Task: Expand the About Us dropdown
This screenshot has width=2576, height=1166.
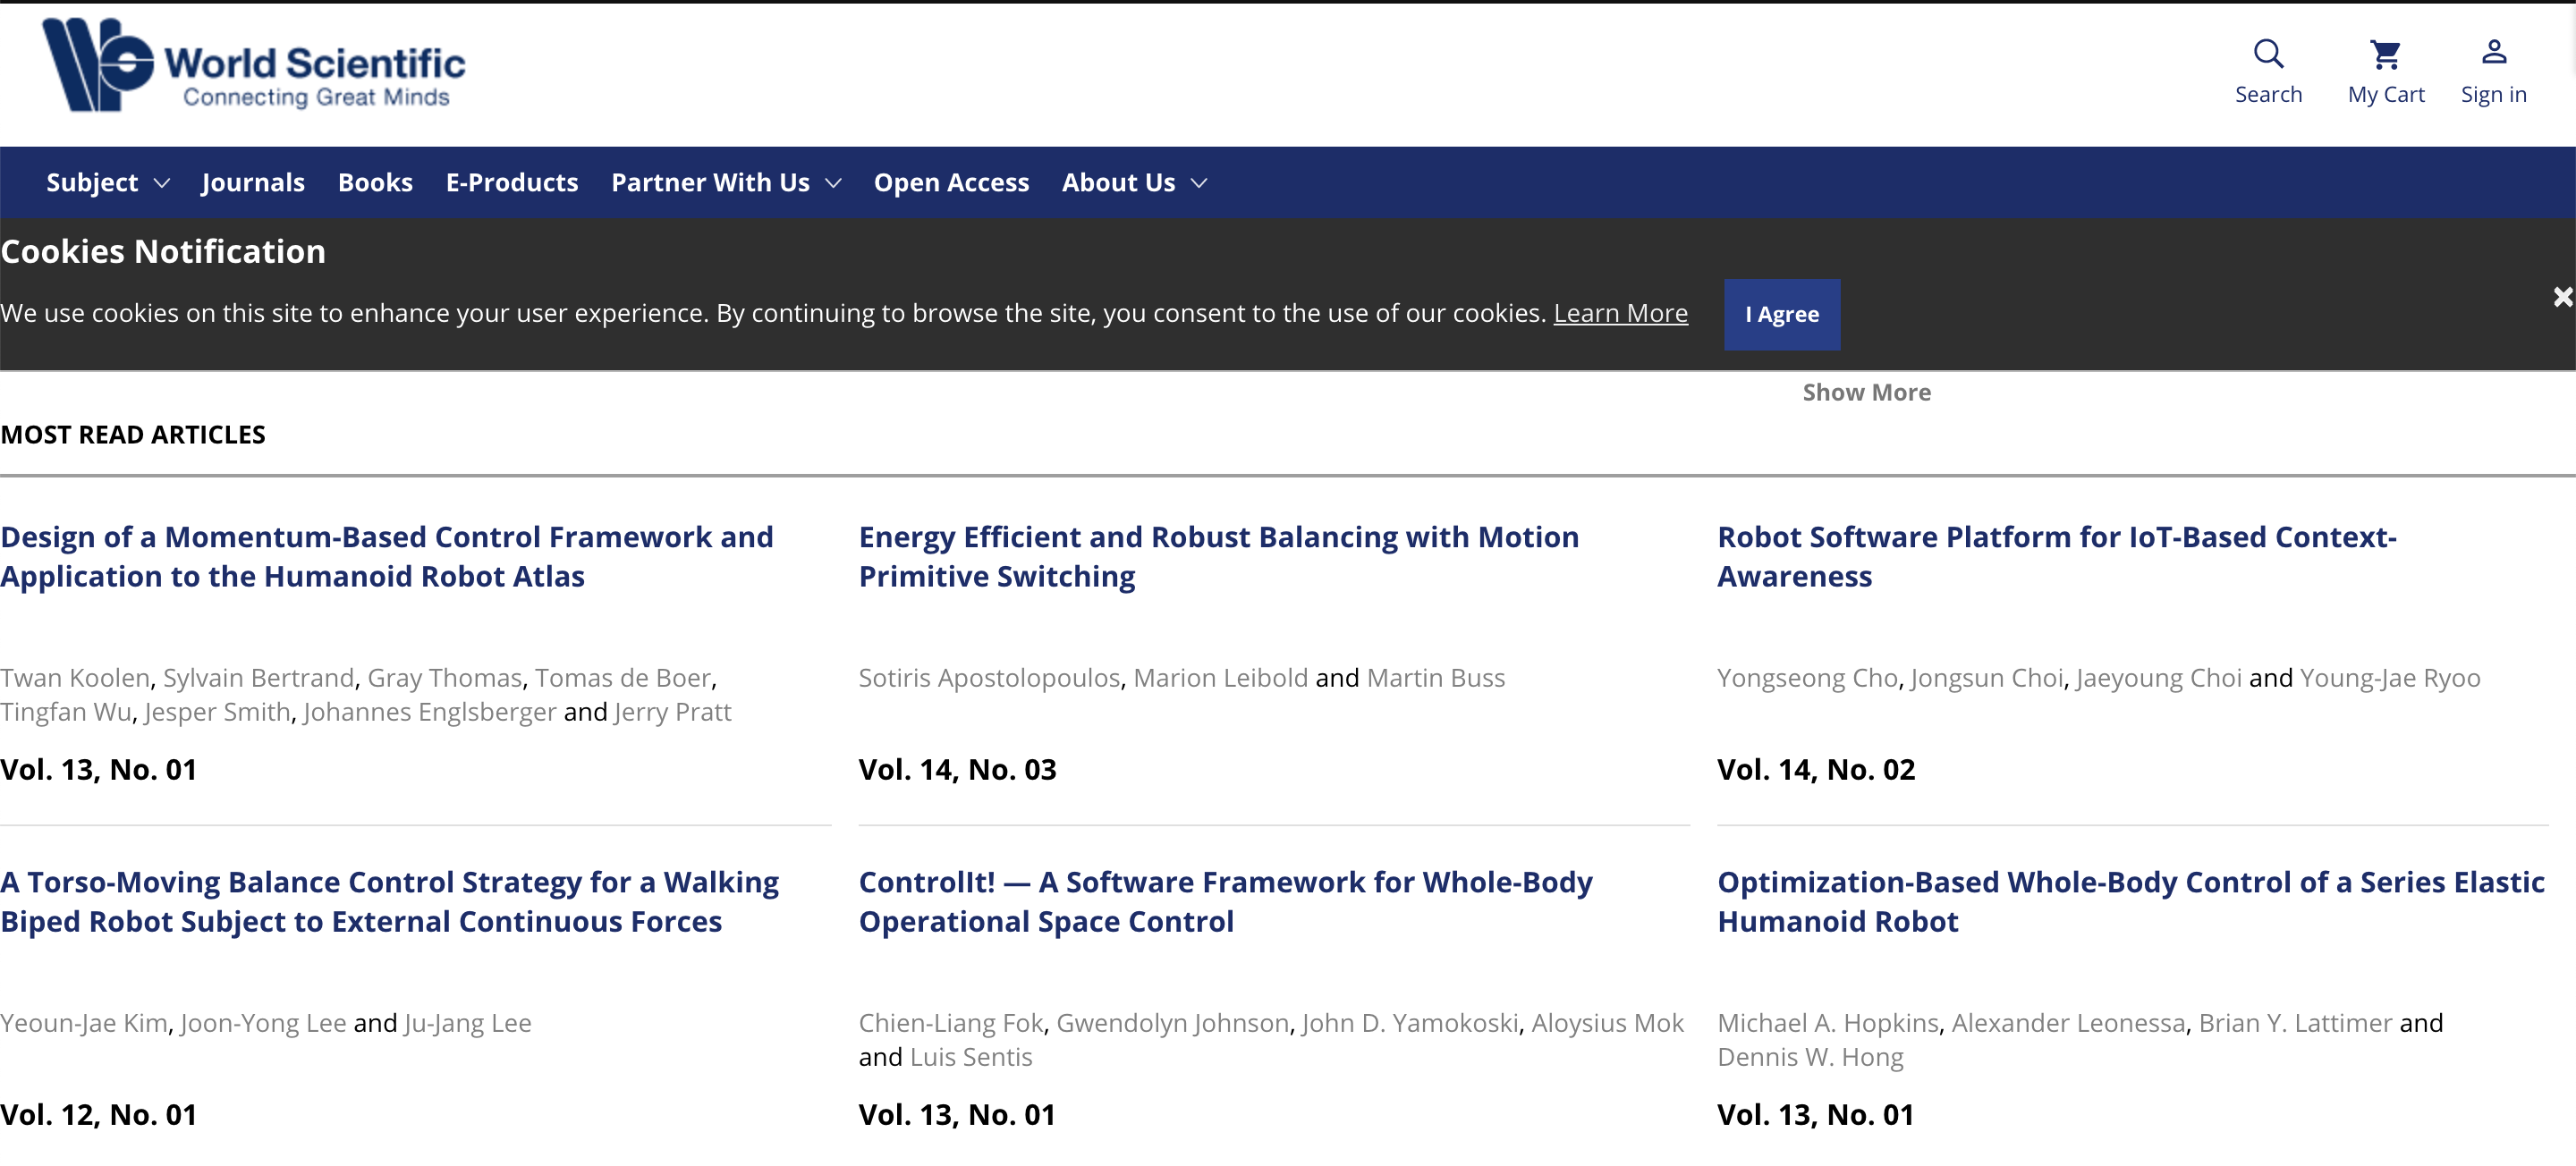Action: coord(1134,183)
